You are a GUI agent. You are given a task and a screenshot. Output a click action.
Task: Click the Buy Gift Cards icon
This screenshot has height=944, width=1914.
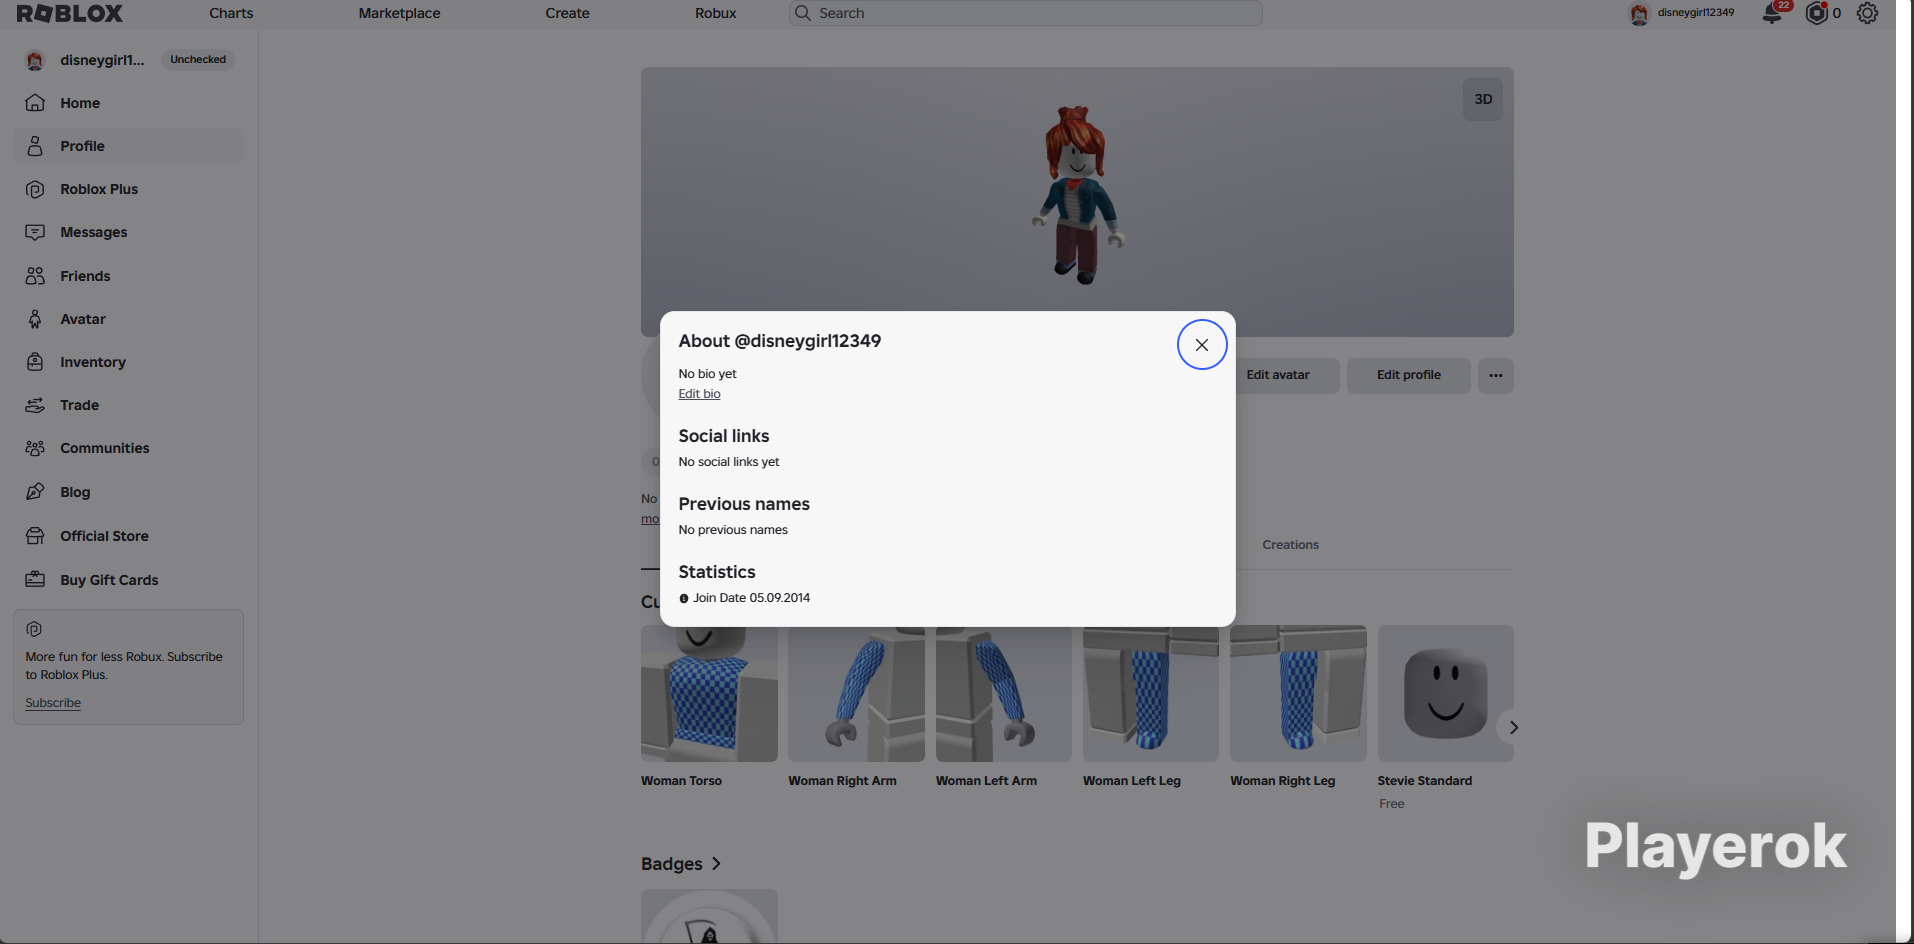click(x=35, y=580)
